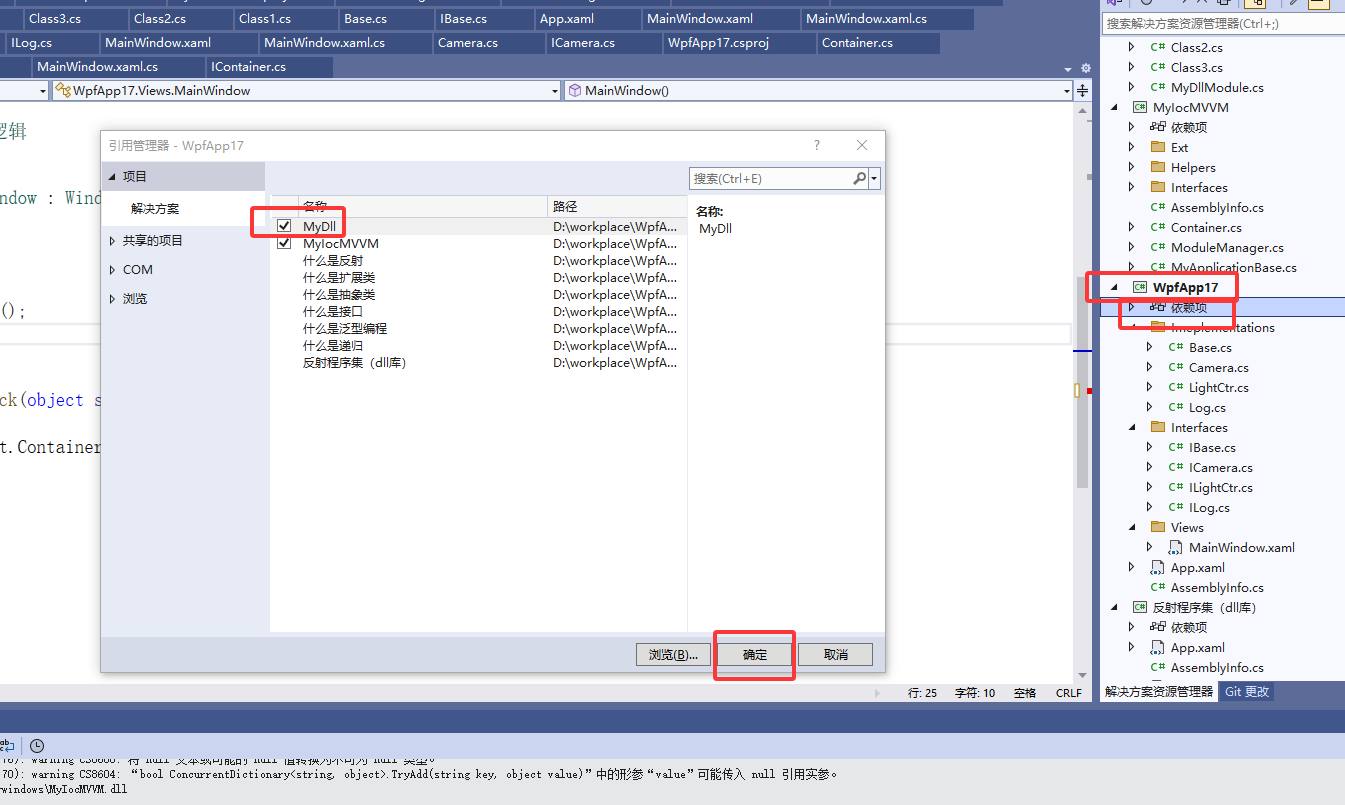
Task: Check the 什么是反射 project checkbox
Action: point(284,260)
